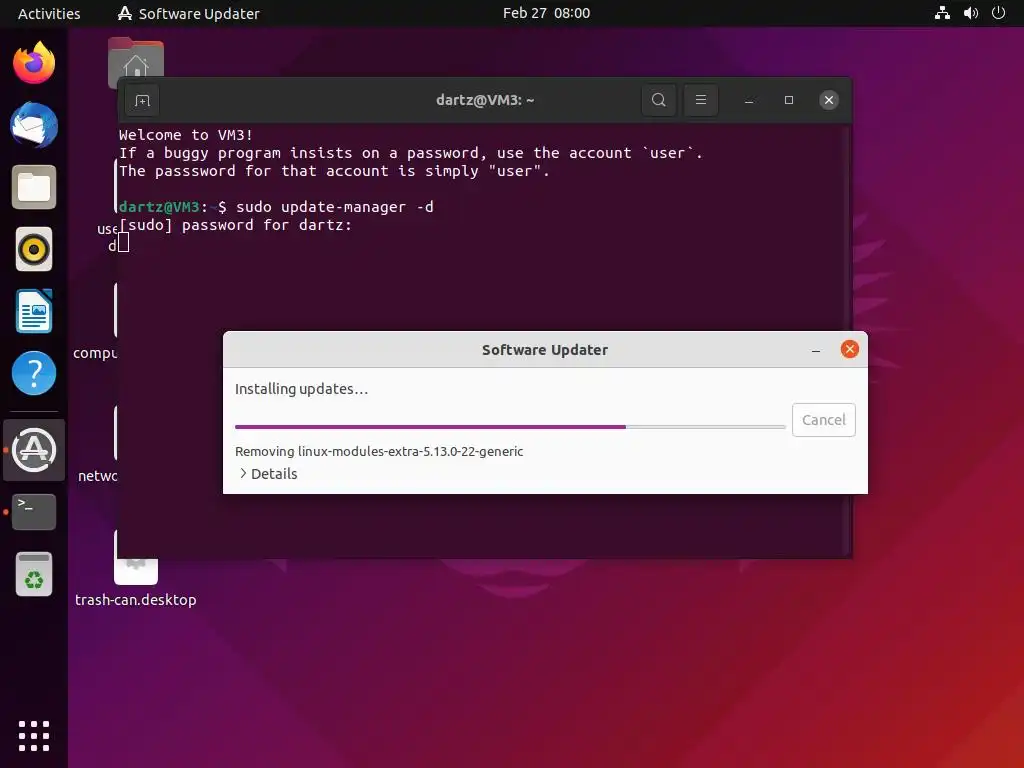Open the Help icon in dock

(x=34, y=373)
